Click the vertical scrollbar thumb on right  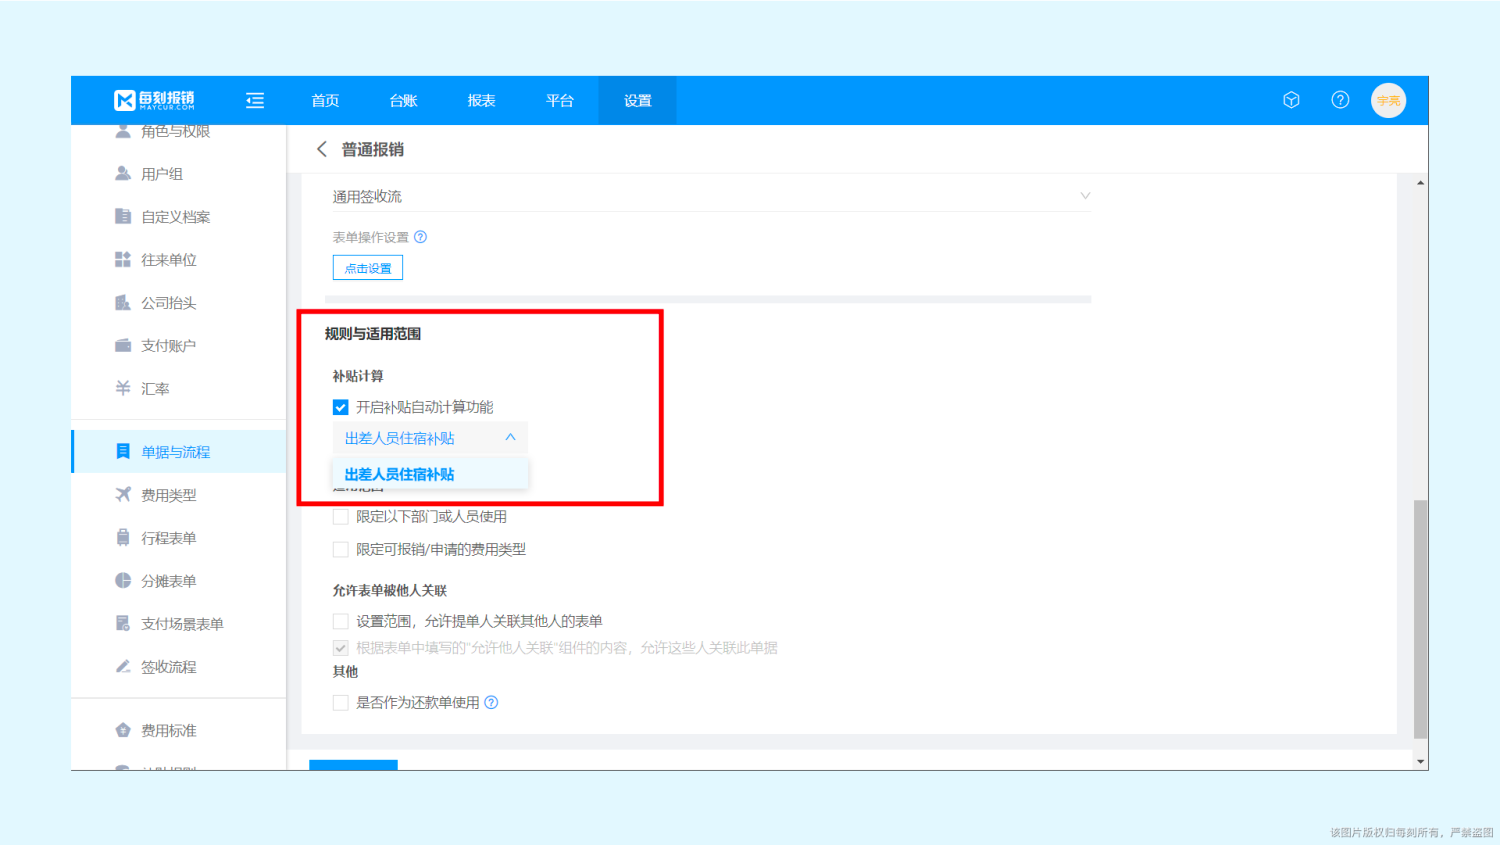[1420, 618]
